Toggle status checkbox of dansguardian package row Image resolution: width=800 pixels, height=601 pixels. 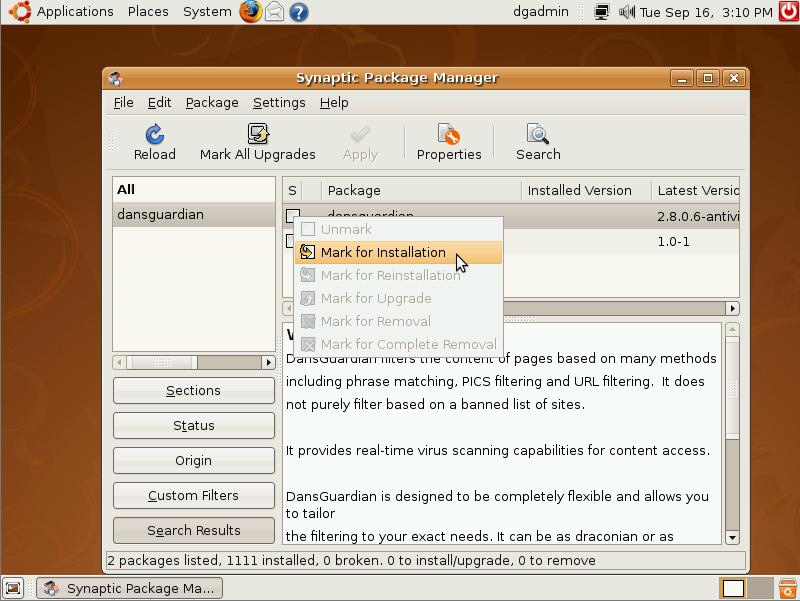pos(292,215)
